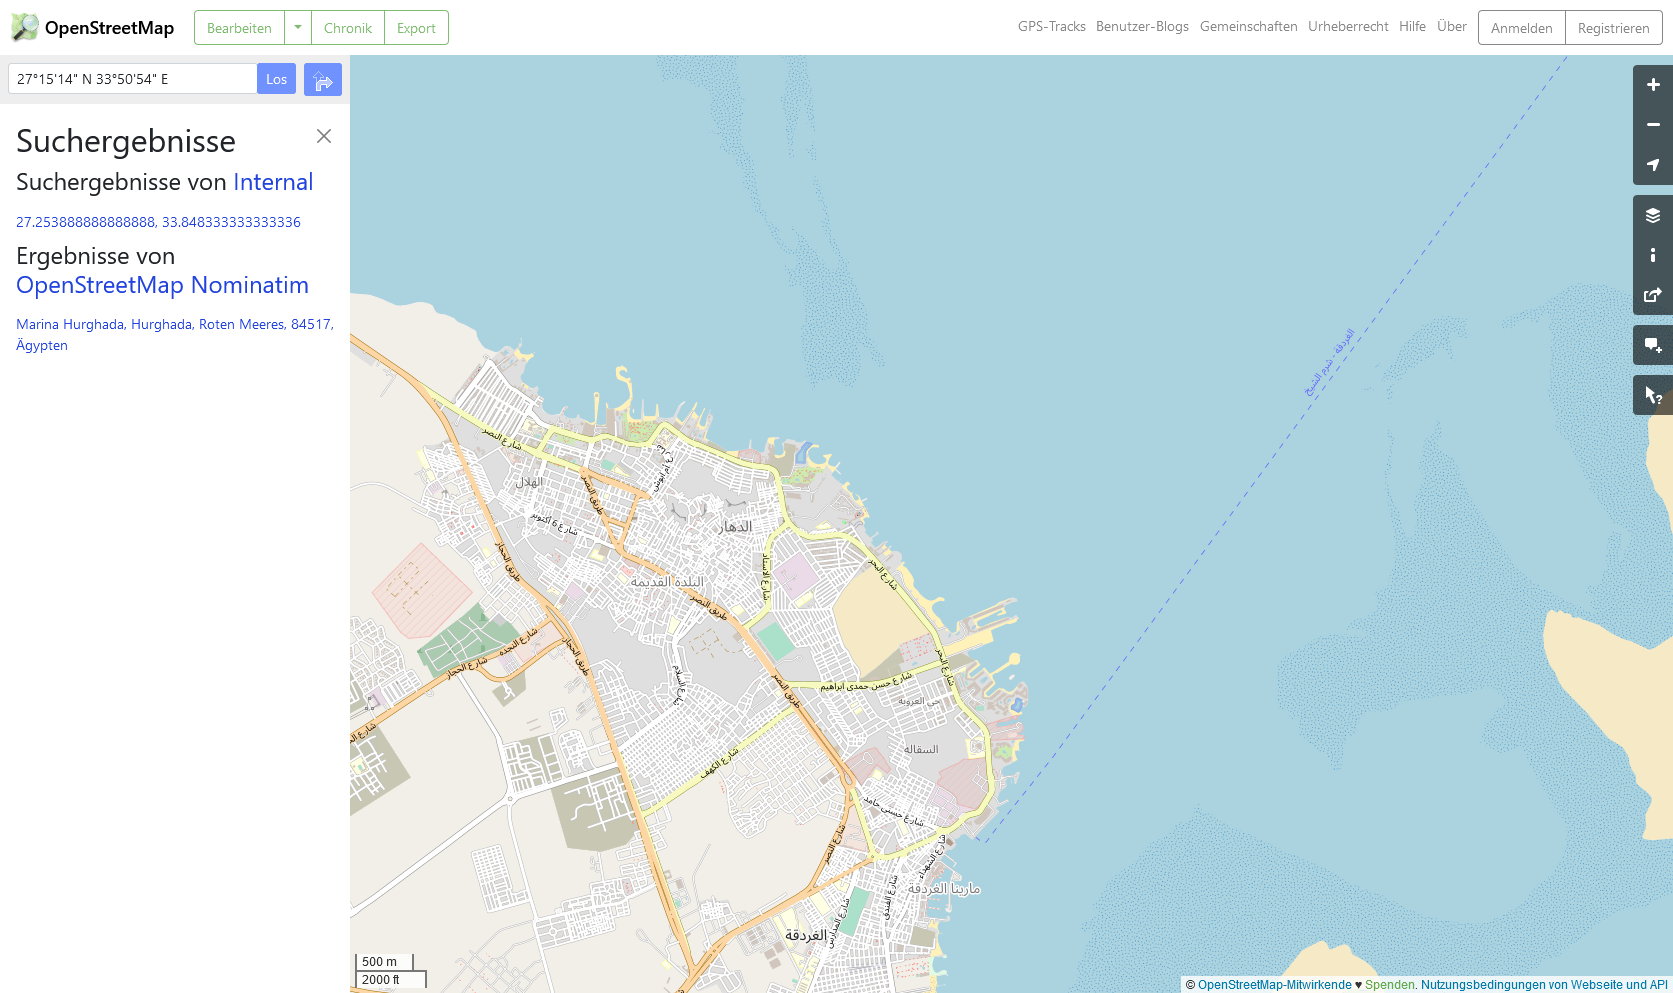Click the OpenStreetMap logo icon
Image resolution: width=1673 pixels, height=993 pixels.
point(25,27)
